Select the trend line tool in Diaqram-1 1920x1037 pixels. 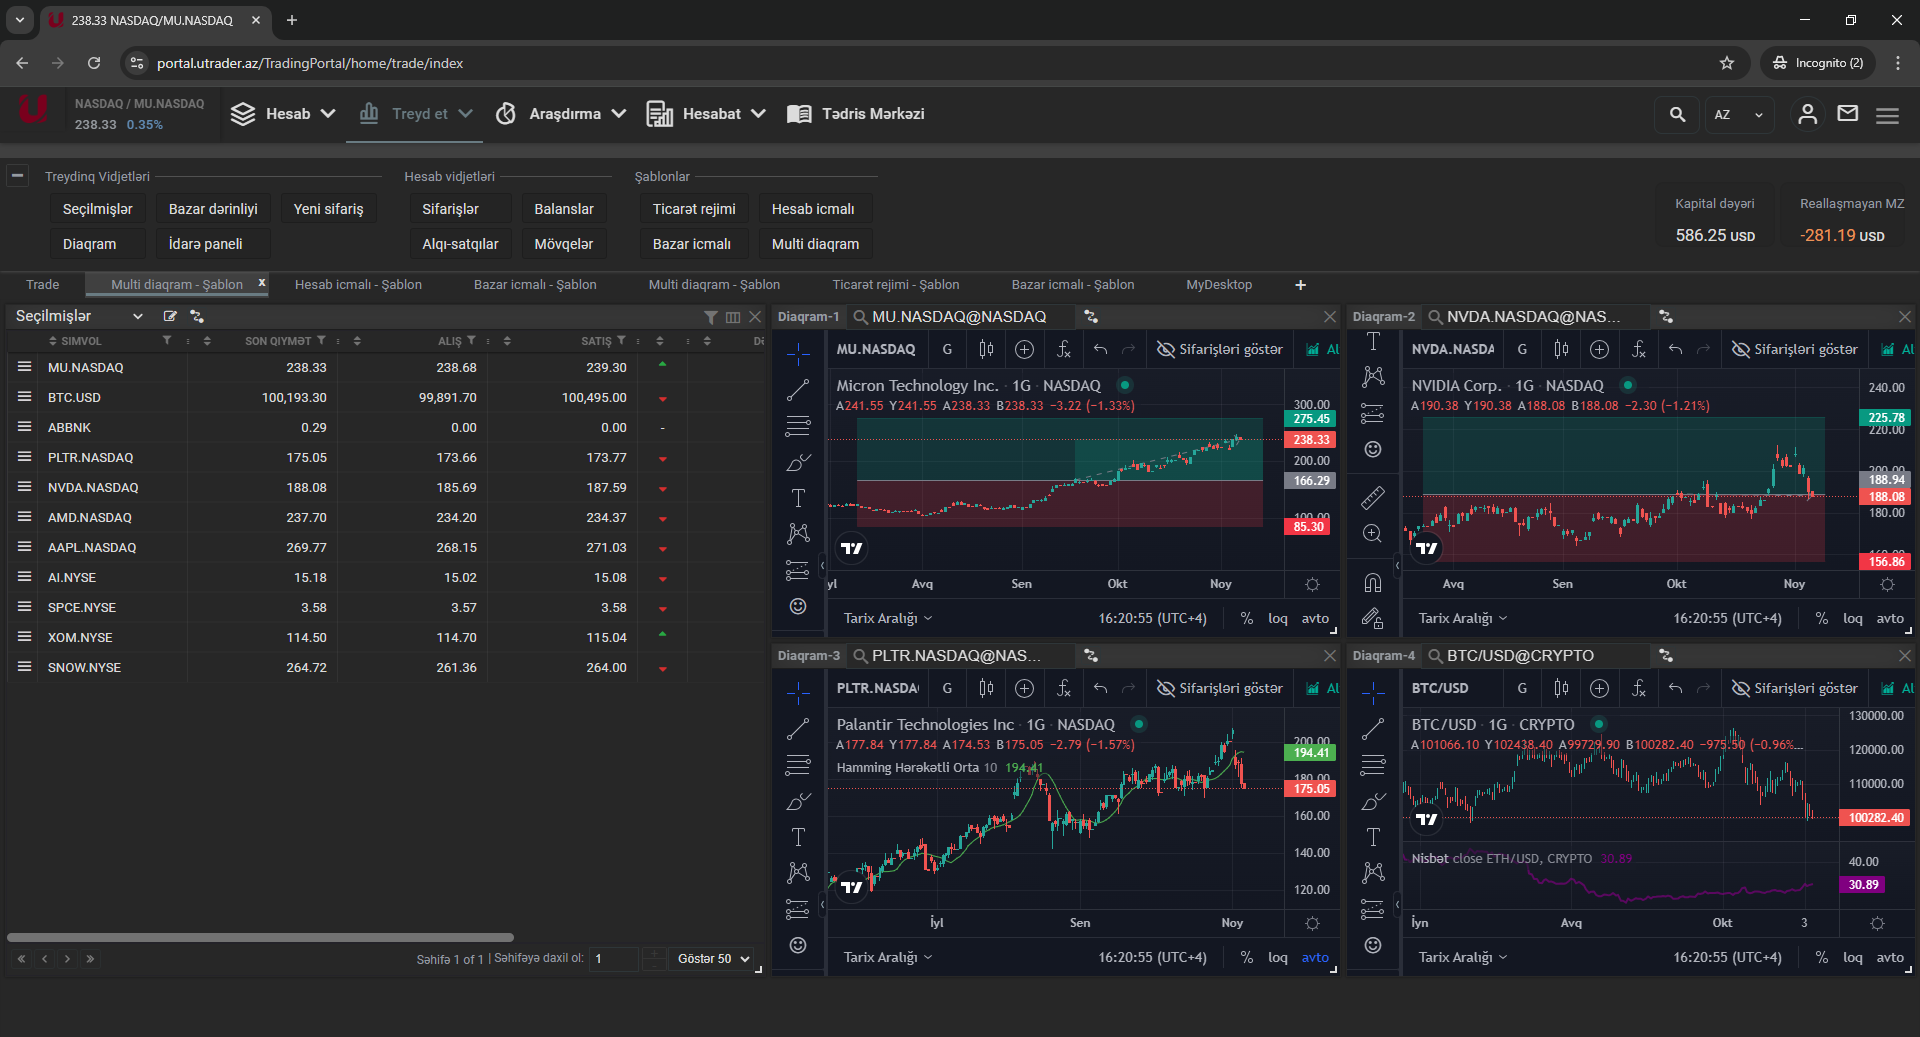pyautogui.click(x=798, y=390)
